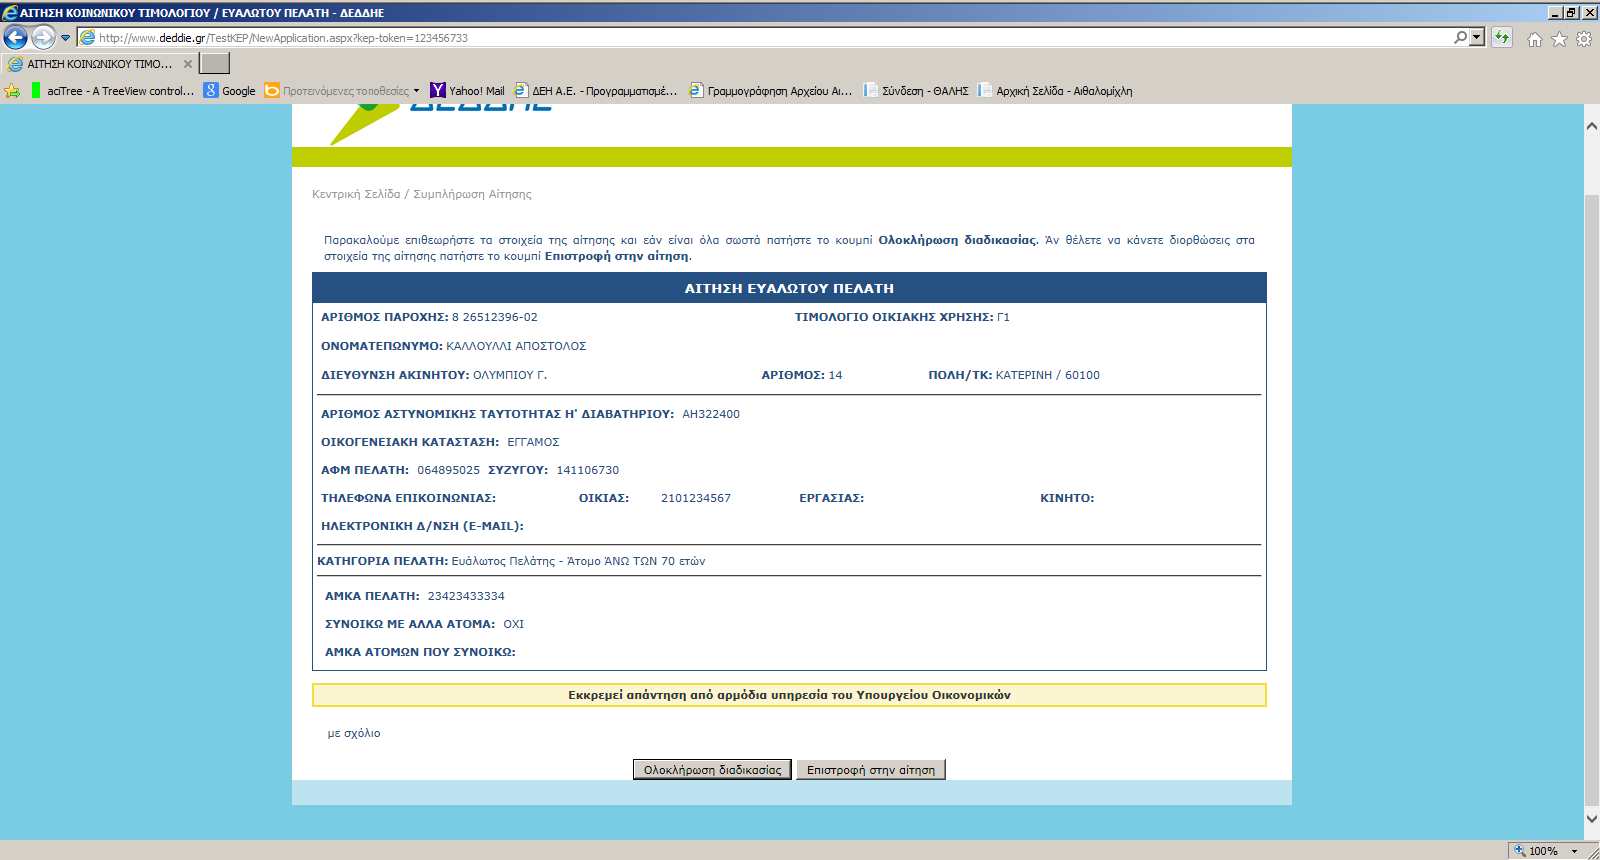Viewport: 1600px width, 860px height.
Task: Open the browser Home icon
Action: [x=1535, y=39]
